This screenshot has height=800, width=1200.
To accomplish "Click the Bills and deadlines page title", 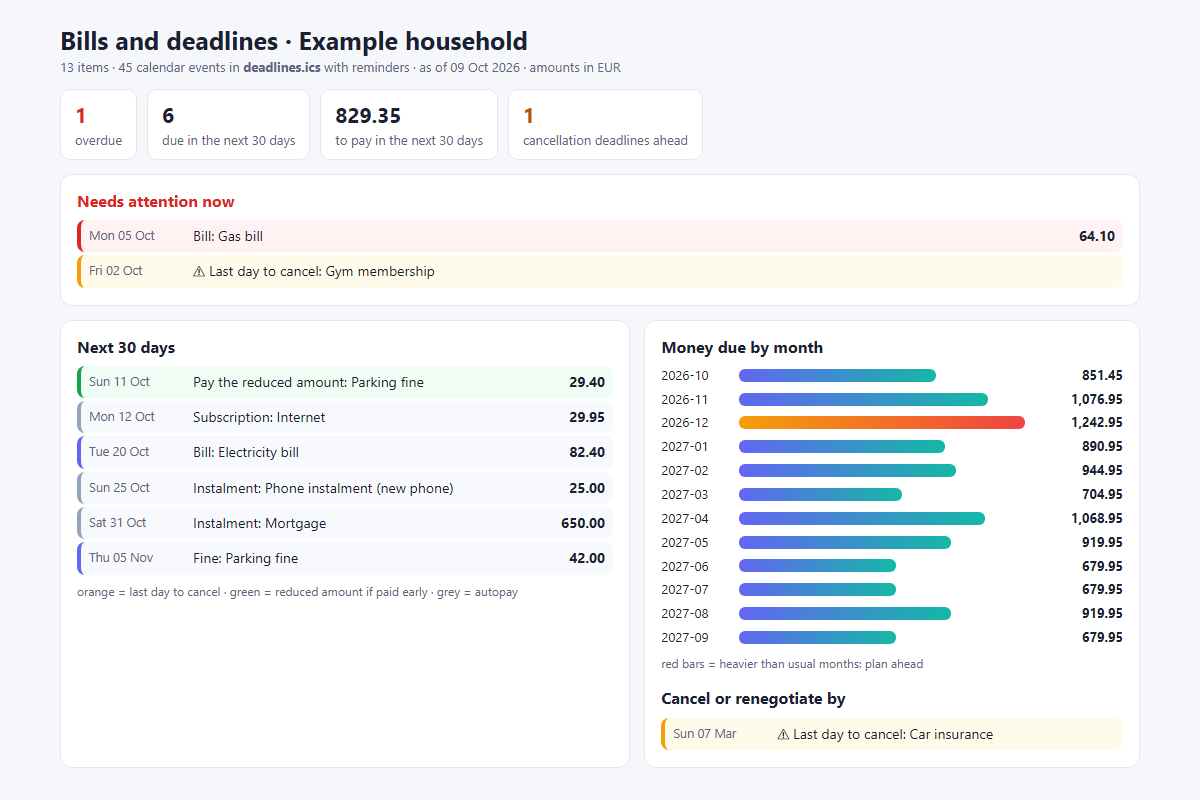I will (294, 42).
